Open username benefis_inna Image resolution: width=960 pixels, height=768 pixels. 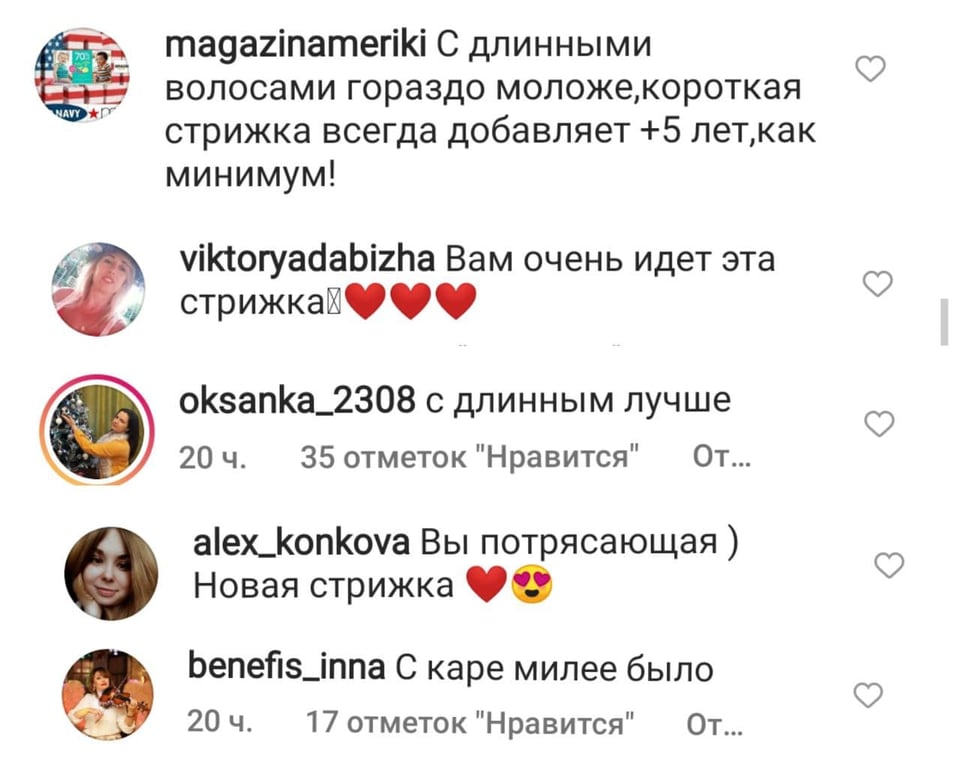pos(287,667)
